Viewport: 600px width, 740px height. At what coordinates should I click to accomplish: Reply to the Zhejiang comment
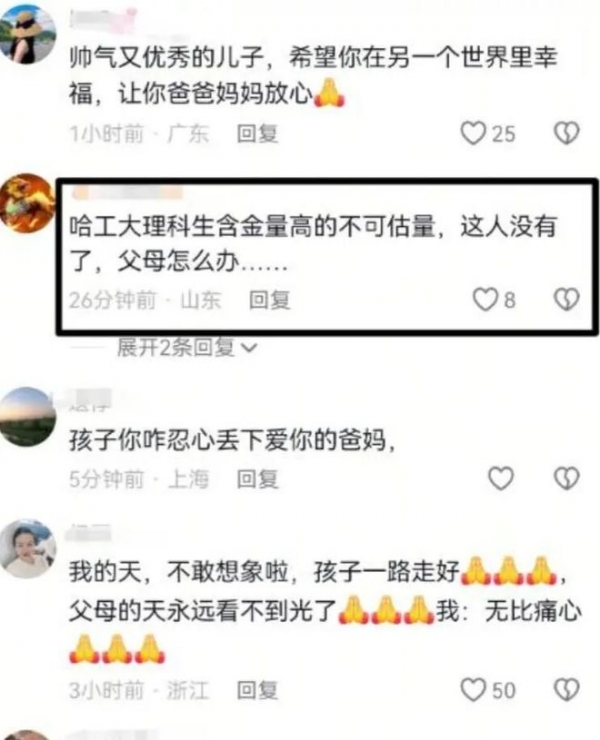click(x=257, y=690)
